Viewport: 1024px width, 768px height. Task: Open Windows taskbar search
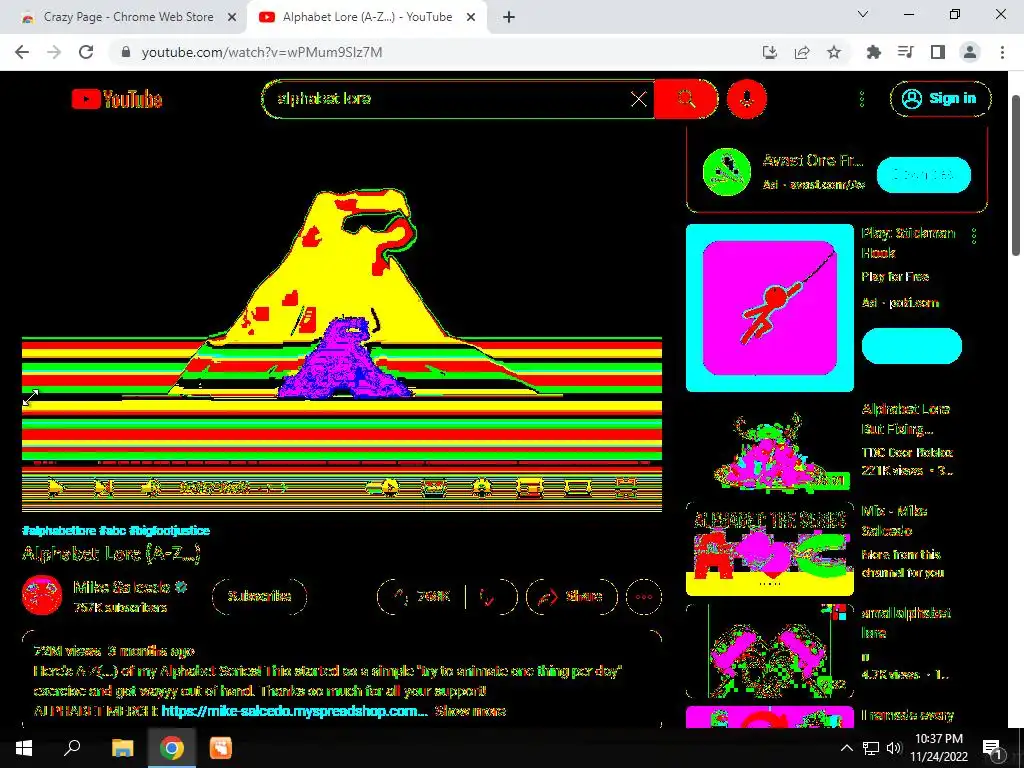coord(72,748)
